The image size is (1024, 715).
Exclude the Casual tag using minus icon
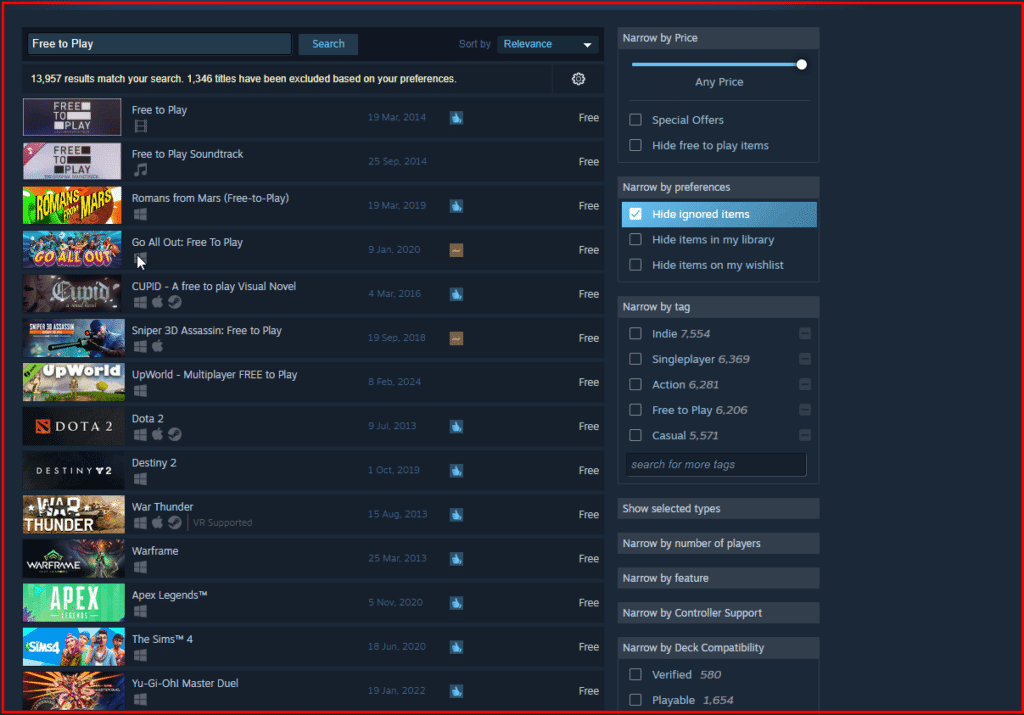(x=805, y=436)
